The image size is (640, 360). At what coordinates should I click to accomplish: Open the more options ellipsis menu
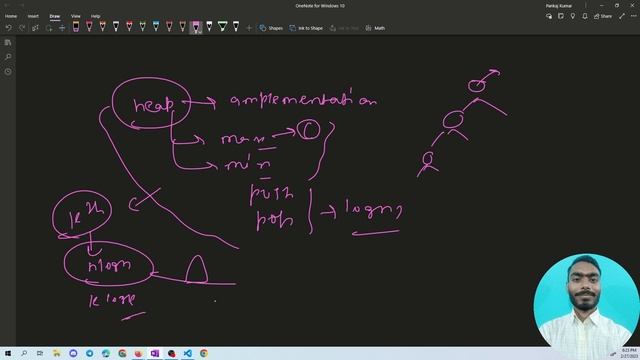pos(633,16)
